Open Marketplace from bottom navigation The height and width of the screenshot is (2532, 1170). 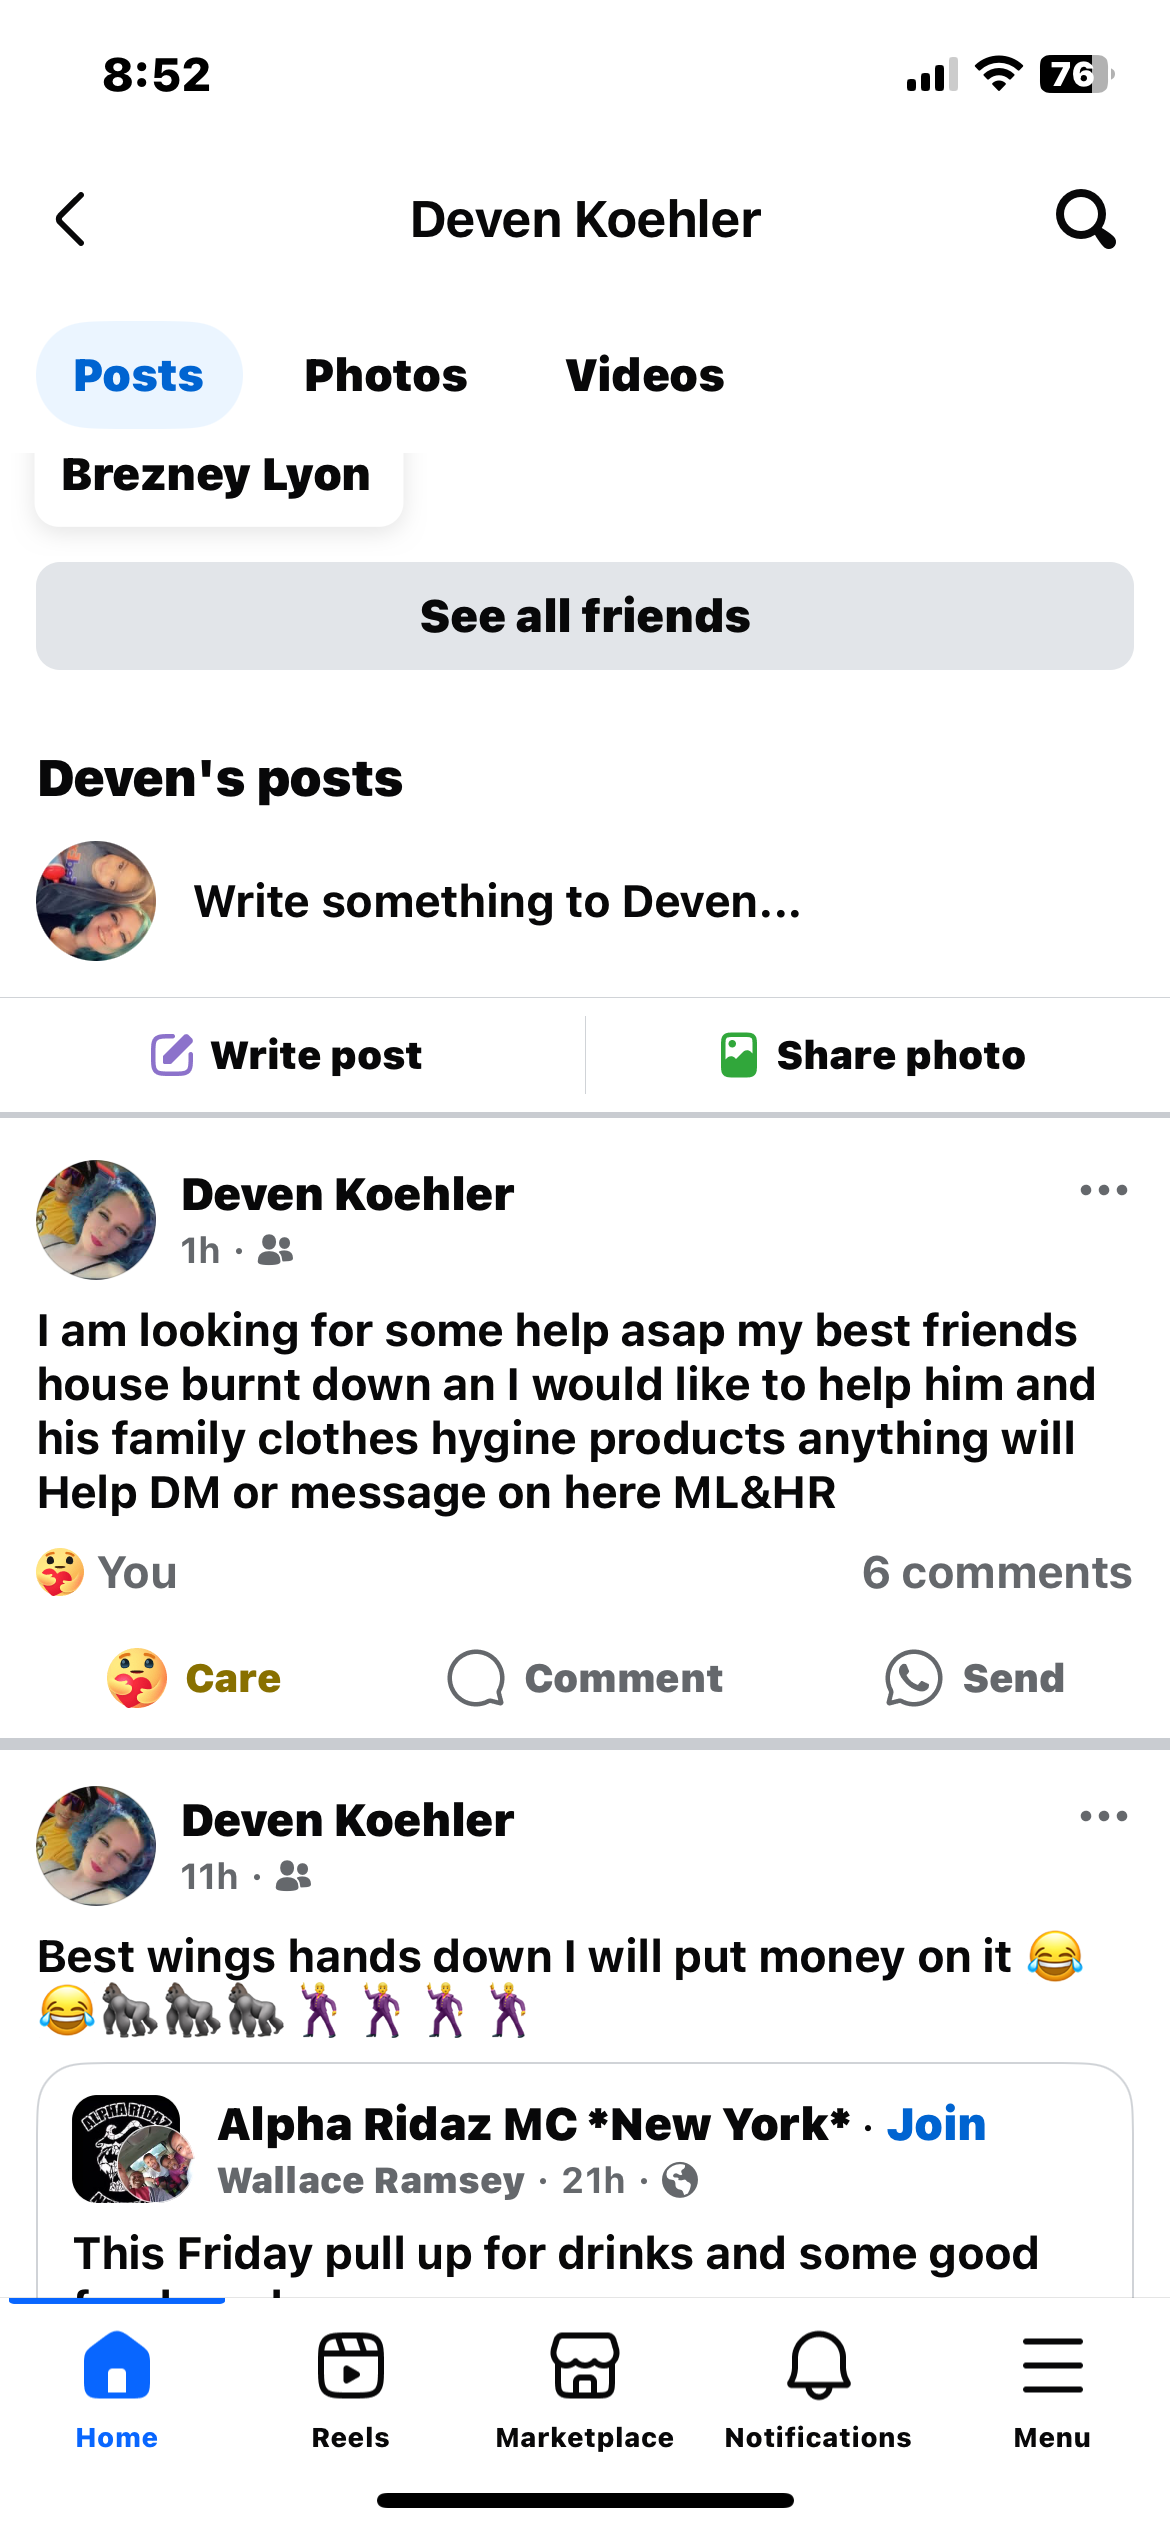(x=585, y=2390)
